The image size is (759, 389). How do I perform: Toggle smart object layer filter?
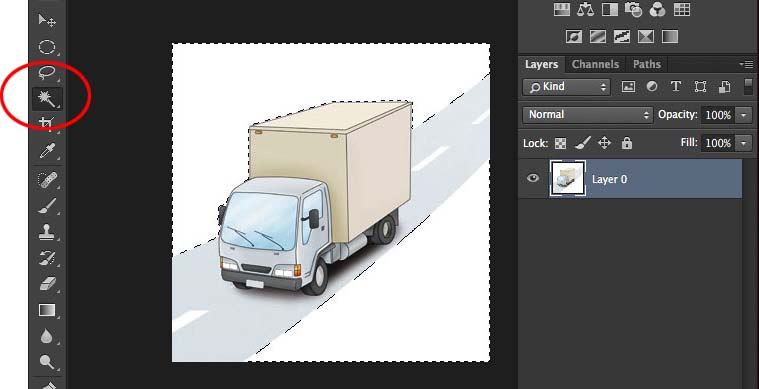[x=724, y=87]
